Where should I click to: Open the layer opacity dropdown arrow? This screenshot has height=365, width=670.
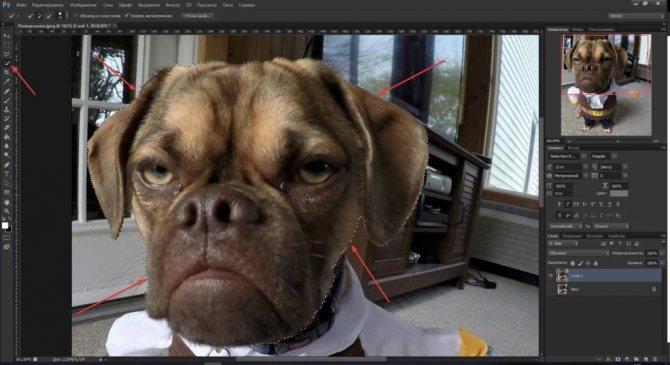[x=662, y=253]
